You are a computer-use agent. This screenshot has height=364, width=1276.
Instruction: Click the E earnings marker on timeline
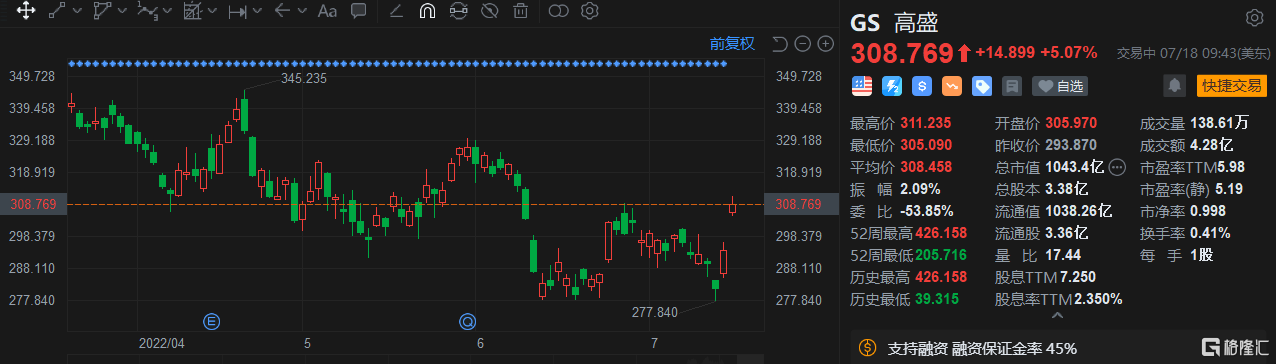point(211,321)
